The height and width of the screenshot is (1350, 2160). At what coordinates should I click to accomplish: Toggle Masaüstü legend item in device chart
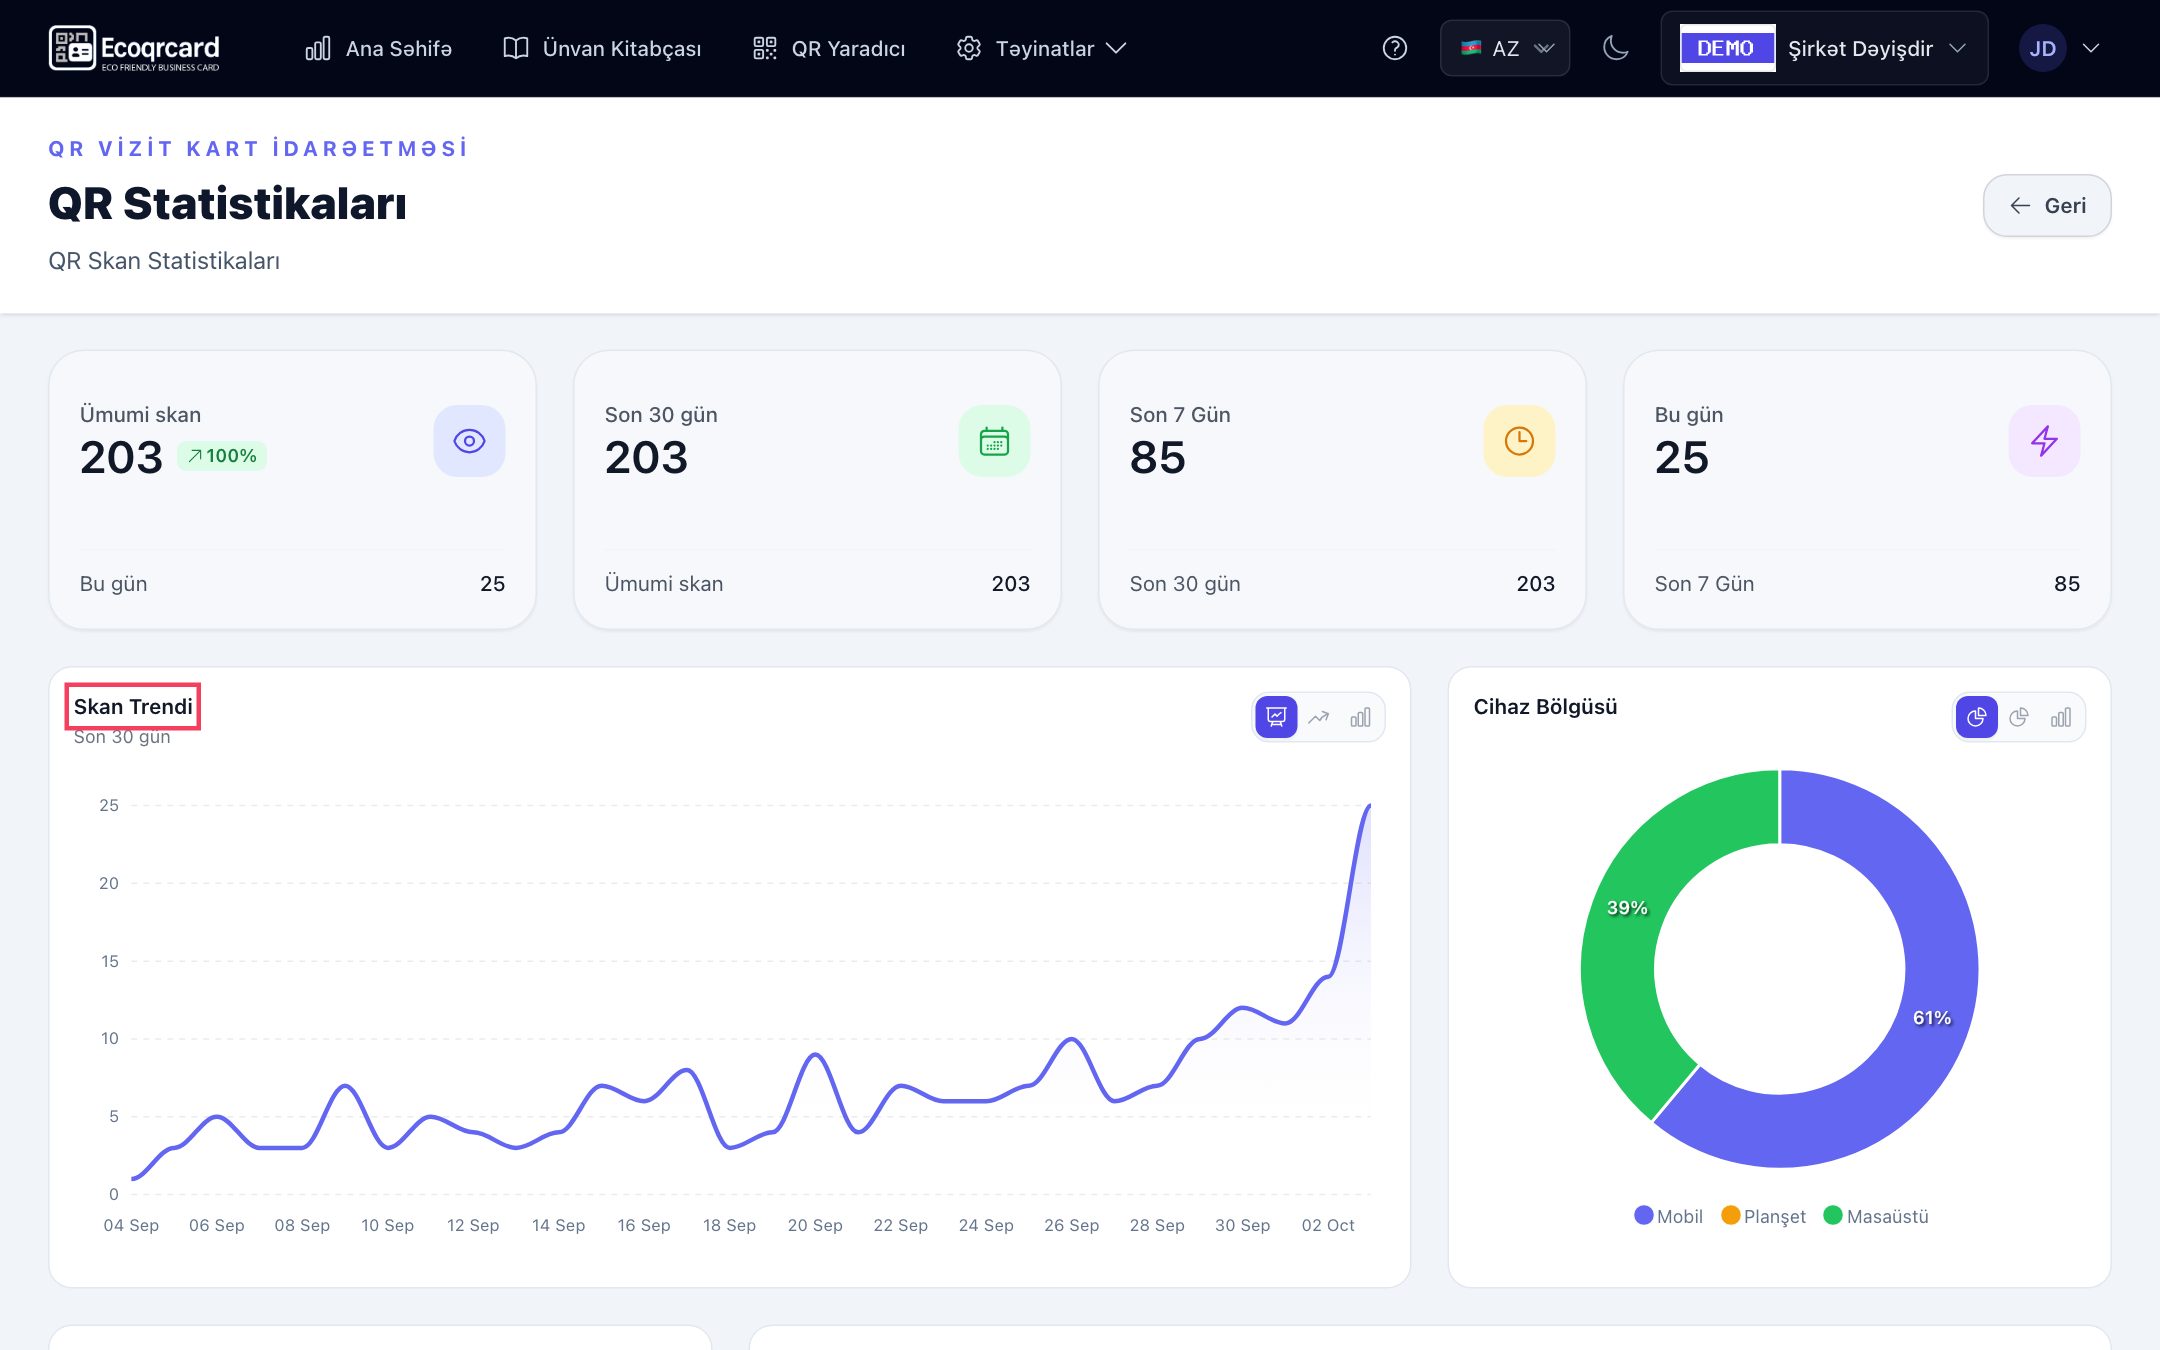pos(1876,1216)
